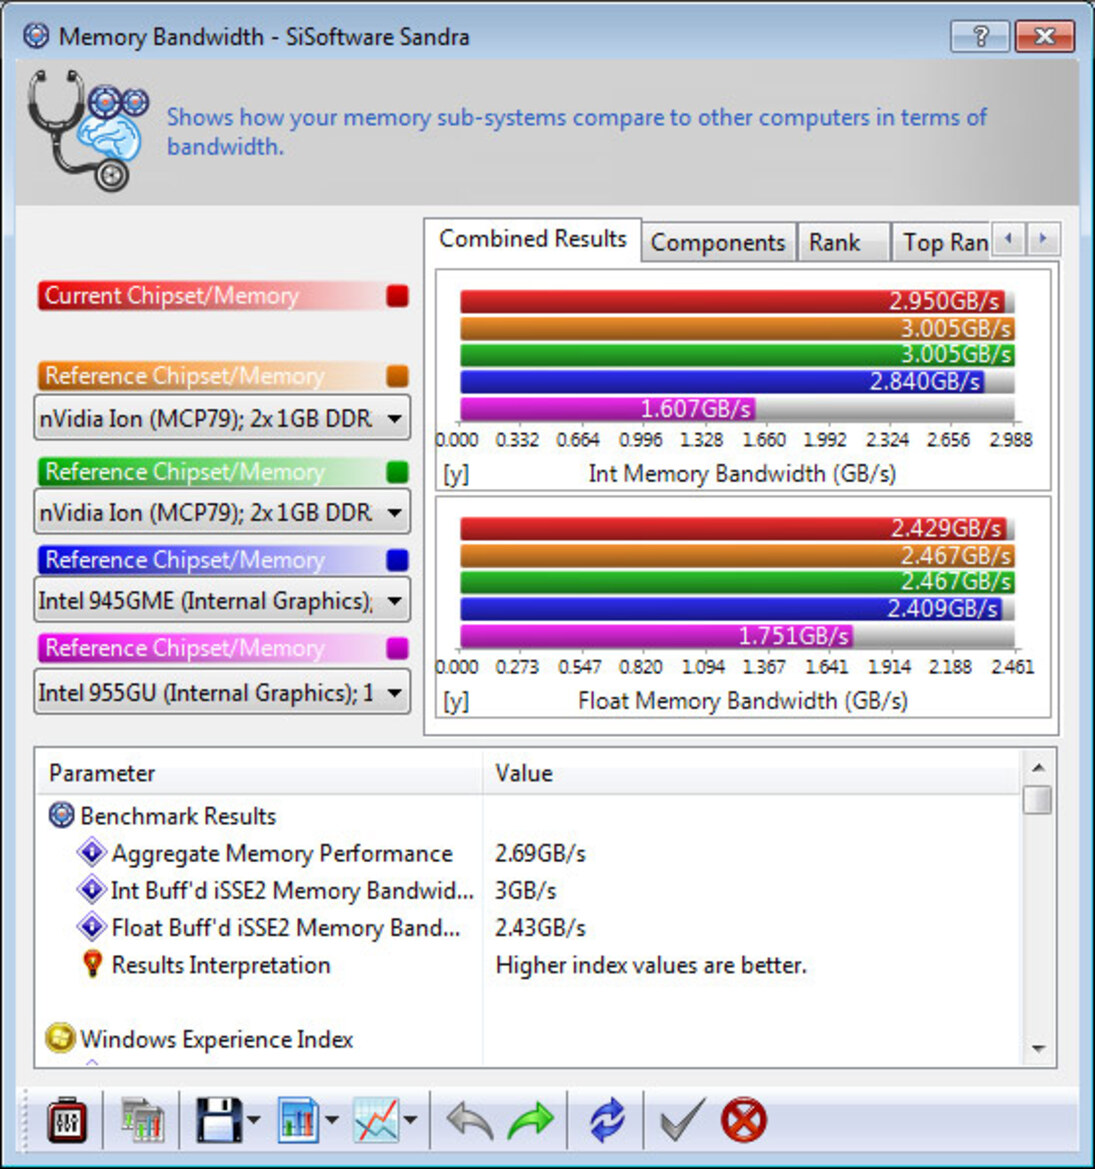Click the green forward arrow icon
Viewport: 1095px width, 1169px height.
pyautogui.click(x=531, y=1121)
